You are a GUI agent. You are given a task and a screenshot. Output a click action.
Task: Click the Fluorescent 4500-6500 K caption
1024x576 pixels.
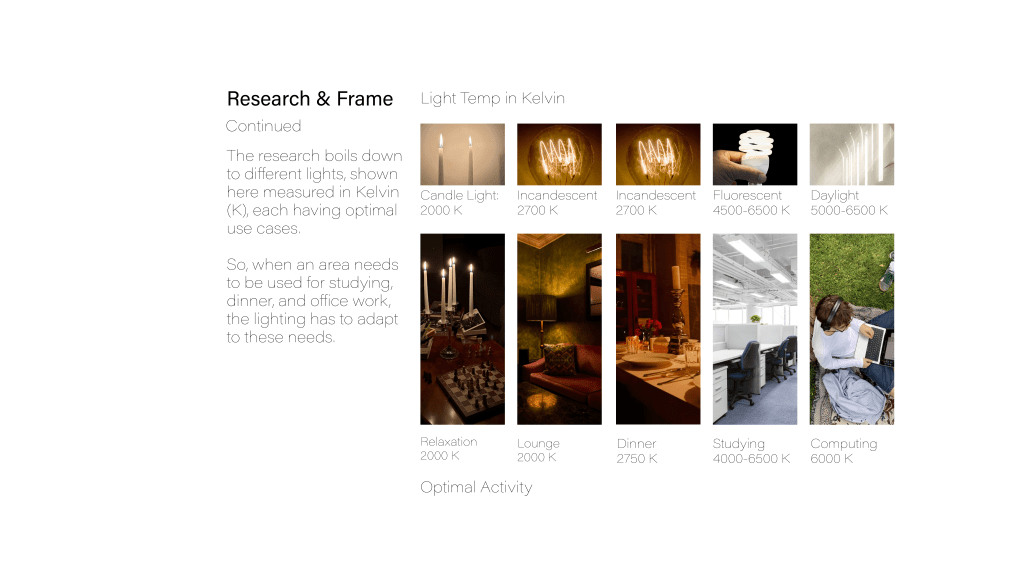click(x=751, y=202)
